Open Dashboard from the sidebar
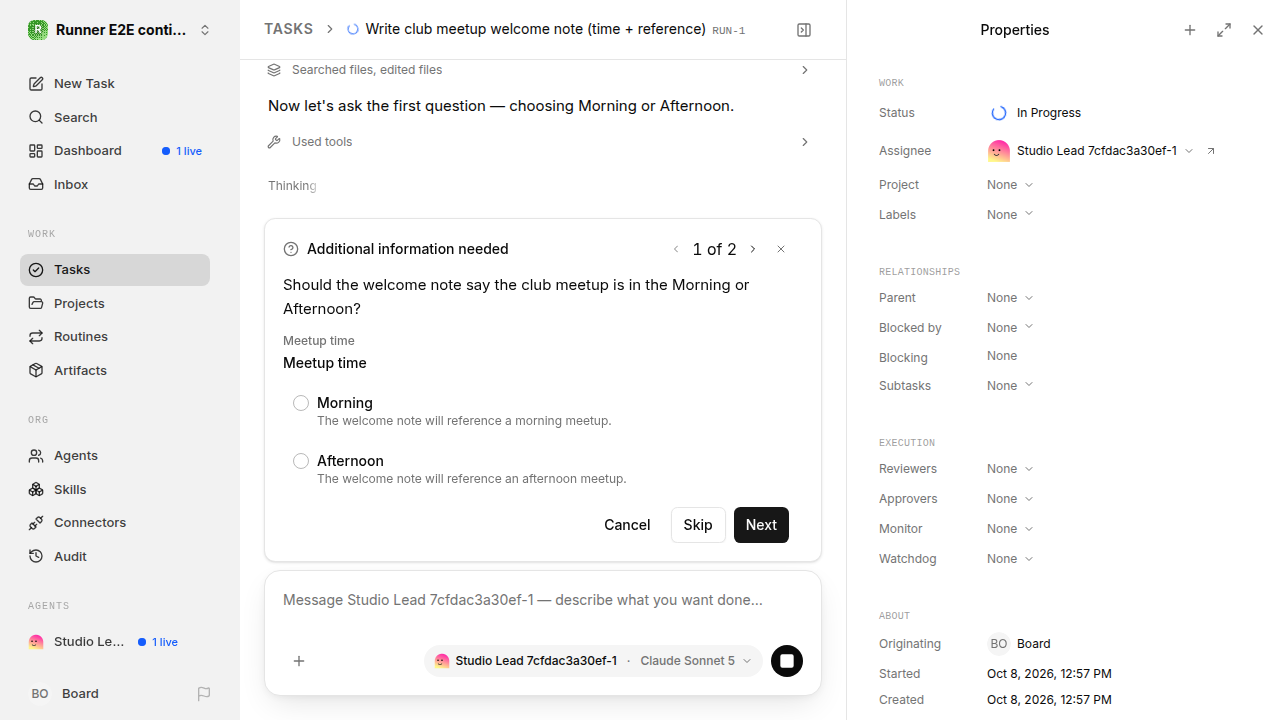The image size is (1280, 720). (x=115, y=151)
